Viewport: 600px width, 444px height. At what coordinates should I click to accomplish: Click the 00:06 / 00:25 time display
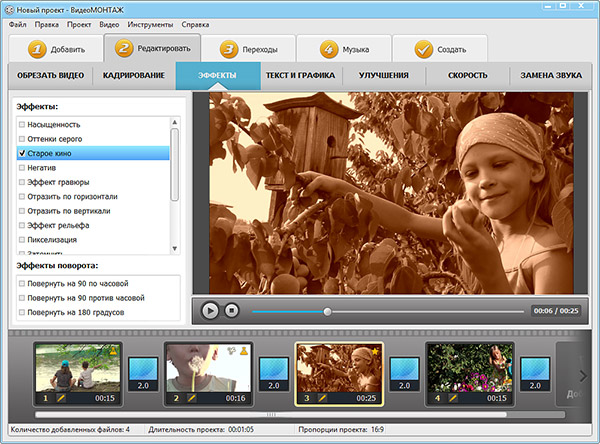(x=556, y=311)
